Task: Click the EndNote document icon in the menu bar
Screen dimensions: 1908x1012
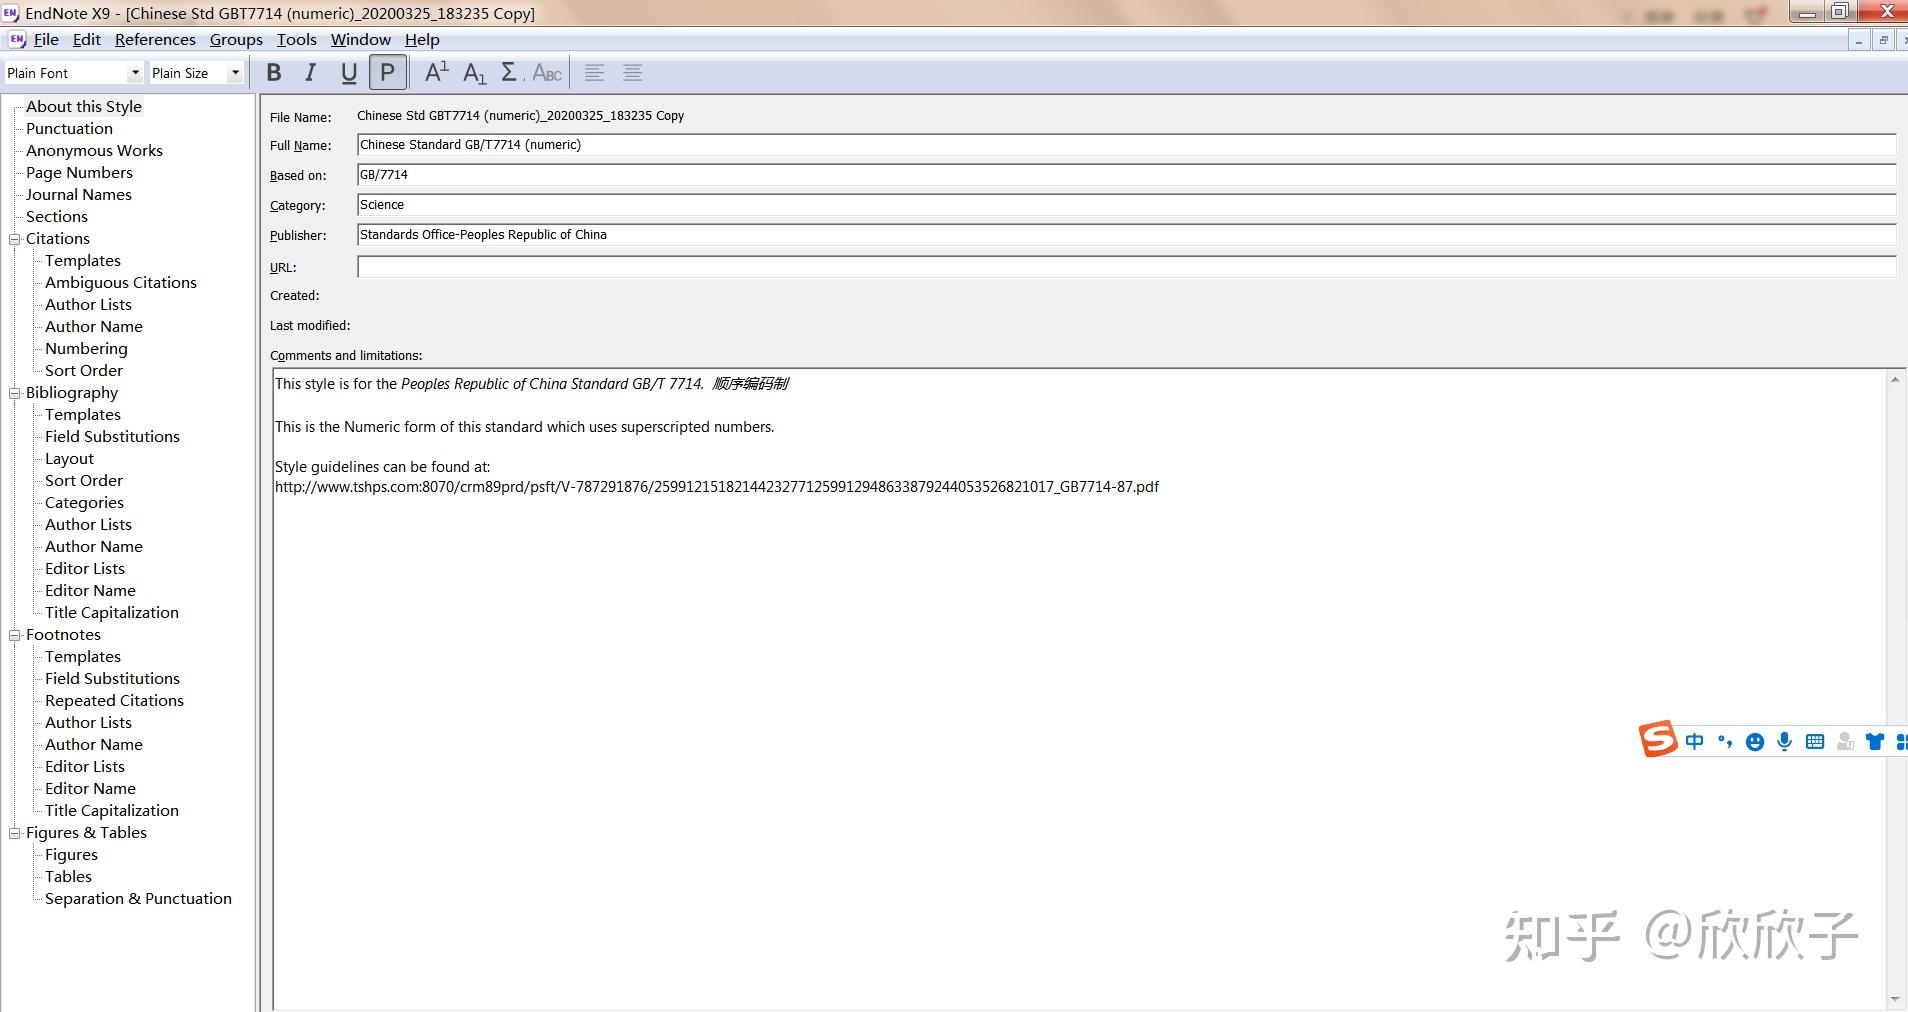Action: (x=17, y=39)
